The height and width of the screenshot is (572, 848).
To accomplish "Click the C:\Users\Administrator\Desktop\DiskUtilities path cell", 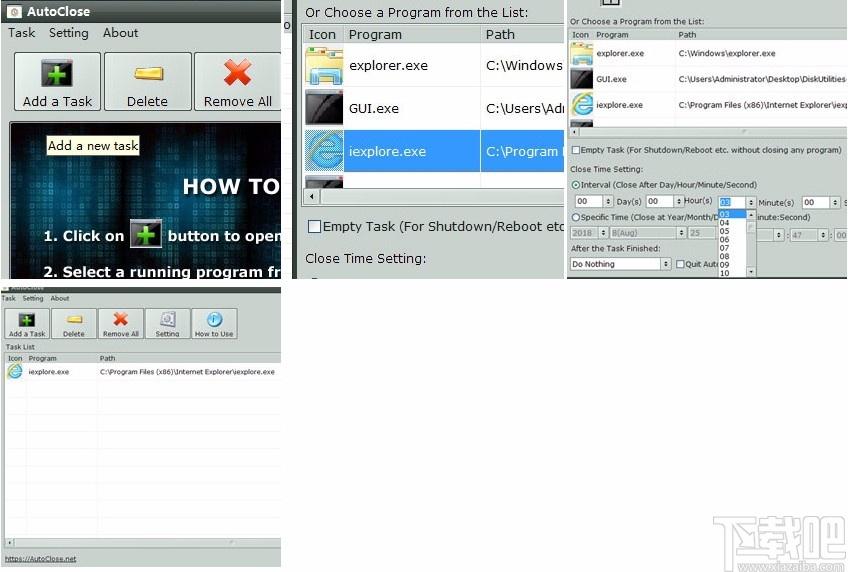I will (x=762, y=79).
